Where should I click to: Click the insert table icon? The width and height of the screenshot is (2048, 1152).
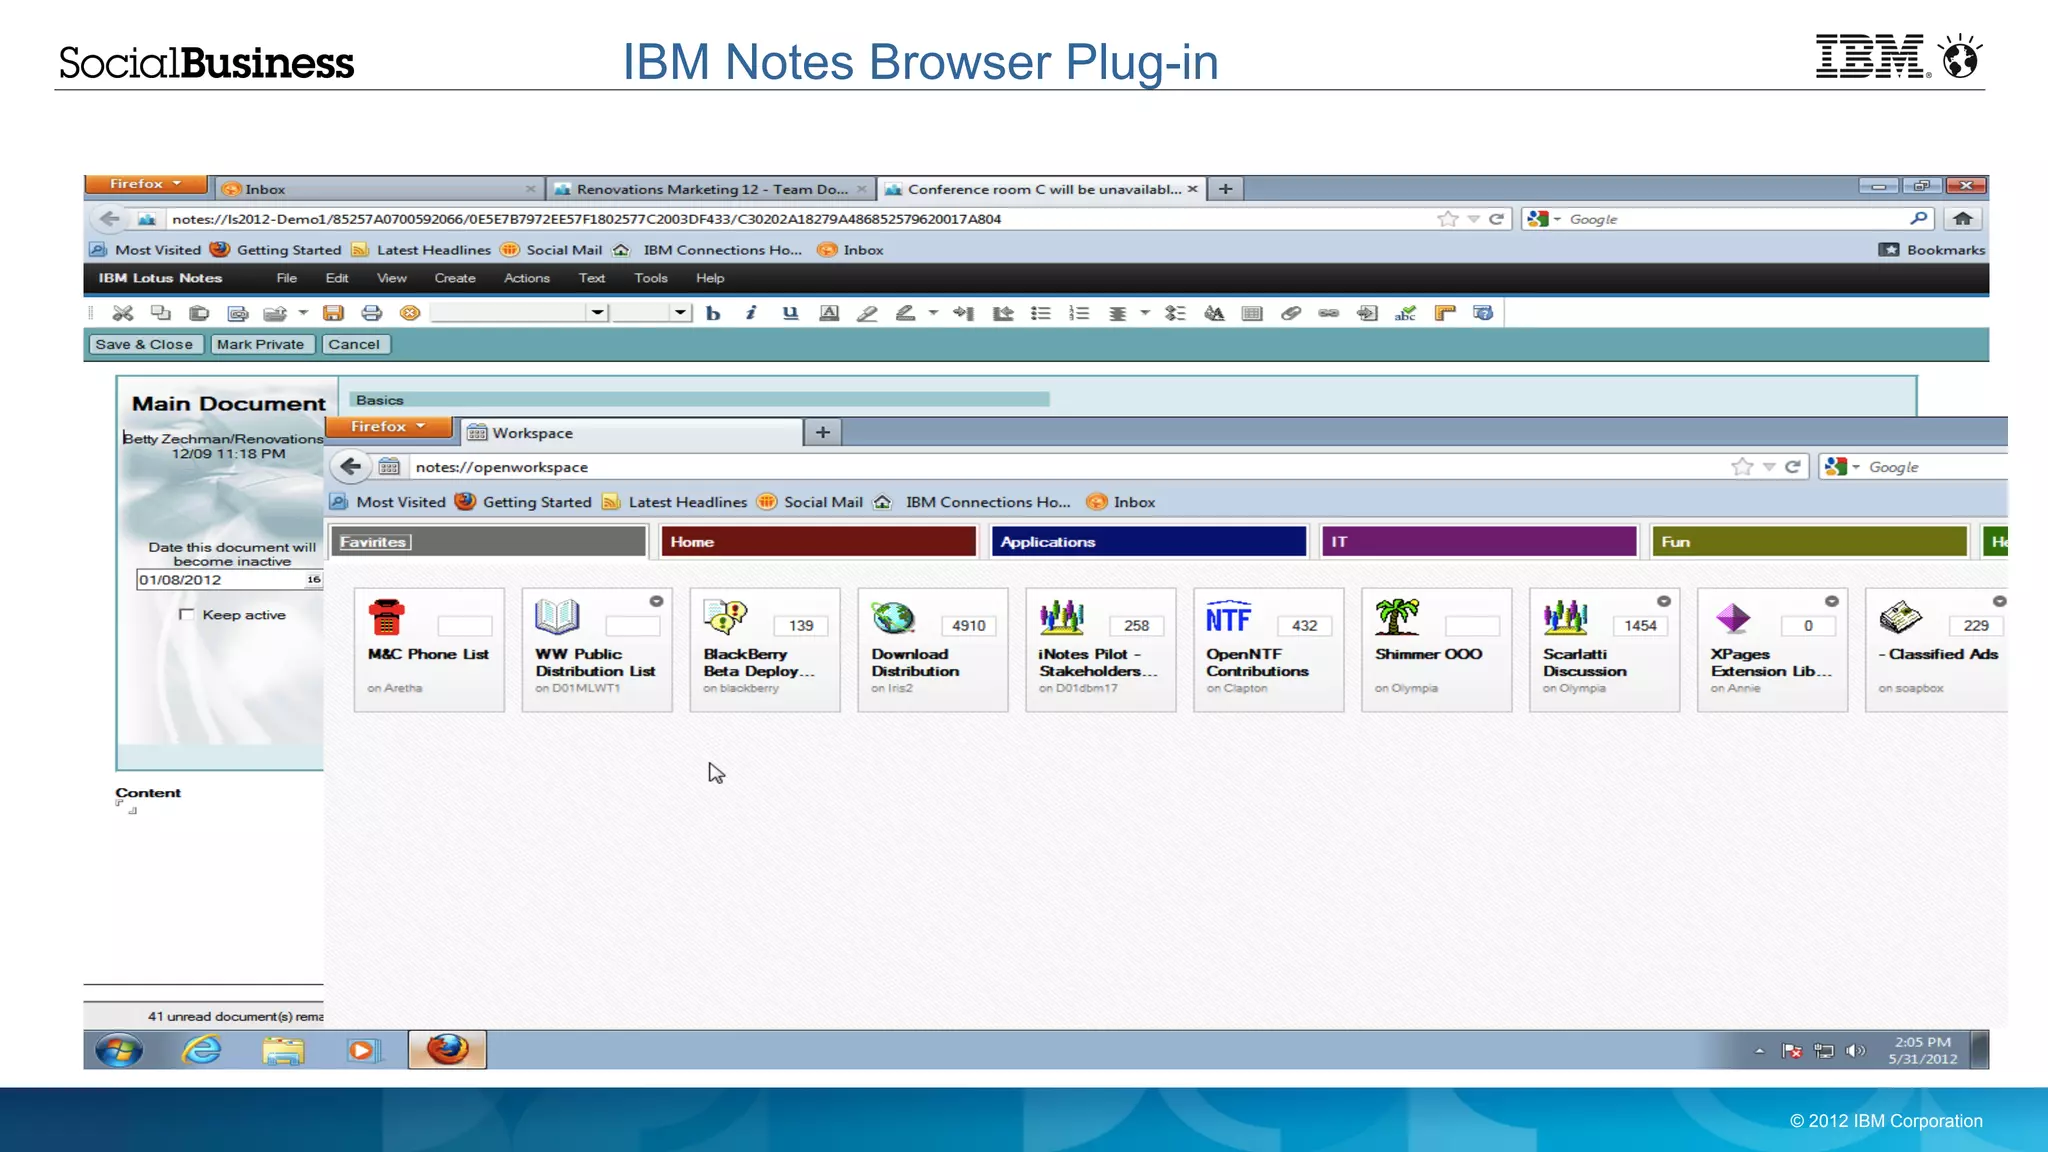(x=1252, y=314)
